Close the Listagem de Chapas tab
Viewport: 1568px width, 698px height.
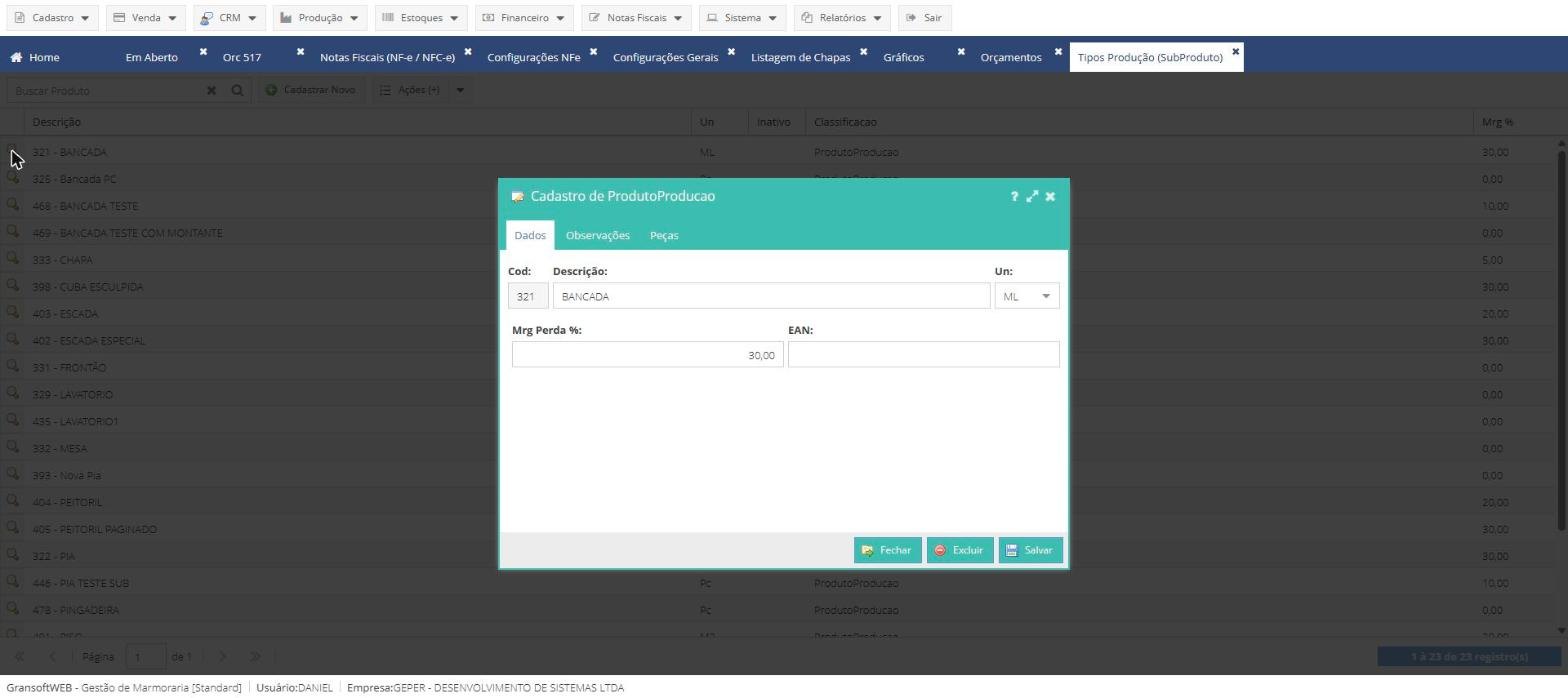[x=863, y=51]
